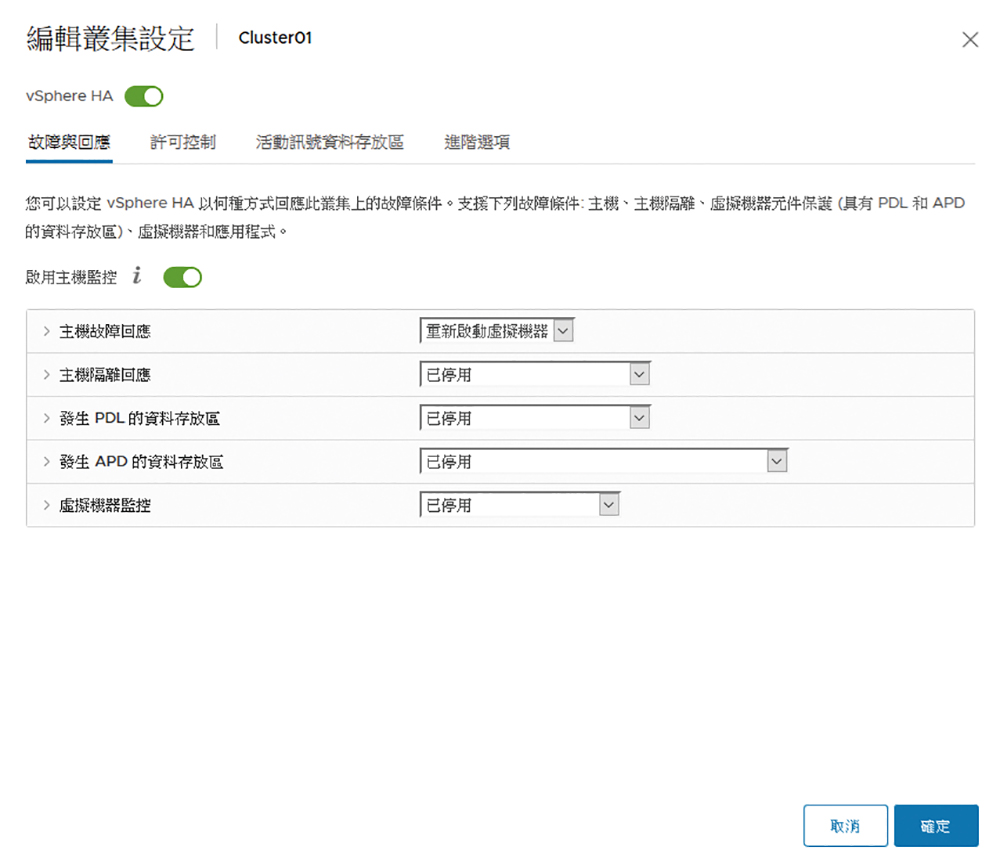Open 主機故障回應 dropdown showing 重新啟動虛擬機器
The height and width of the screenshot is (861, 1000).
coord(497,330)
